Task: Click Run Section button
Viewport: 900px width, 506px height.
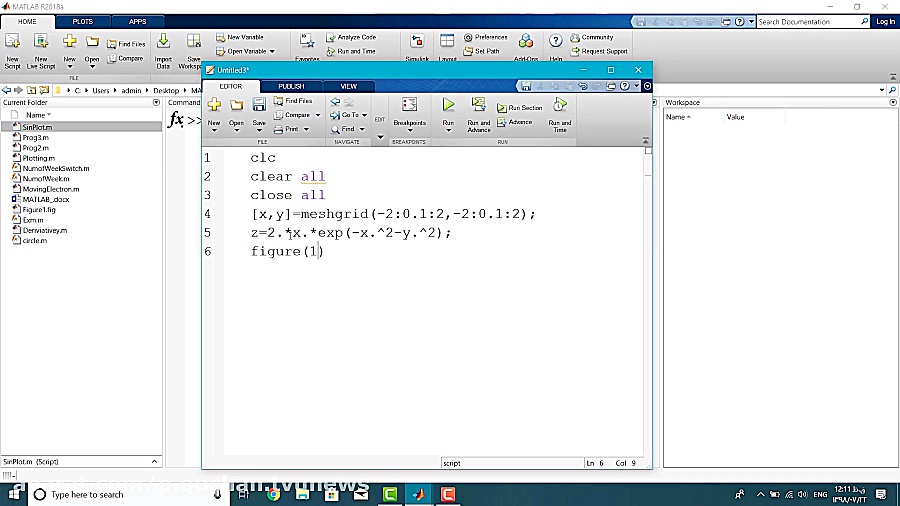Action: (x=519, y=108)
